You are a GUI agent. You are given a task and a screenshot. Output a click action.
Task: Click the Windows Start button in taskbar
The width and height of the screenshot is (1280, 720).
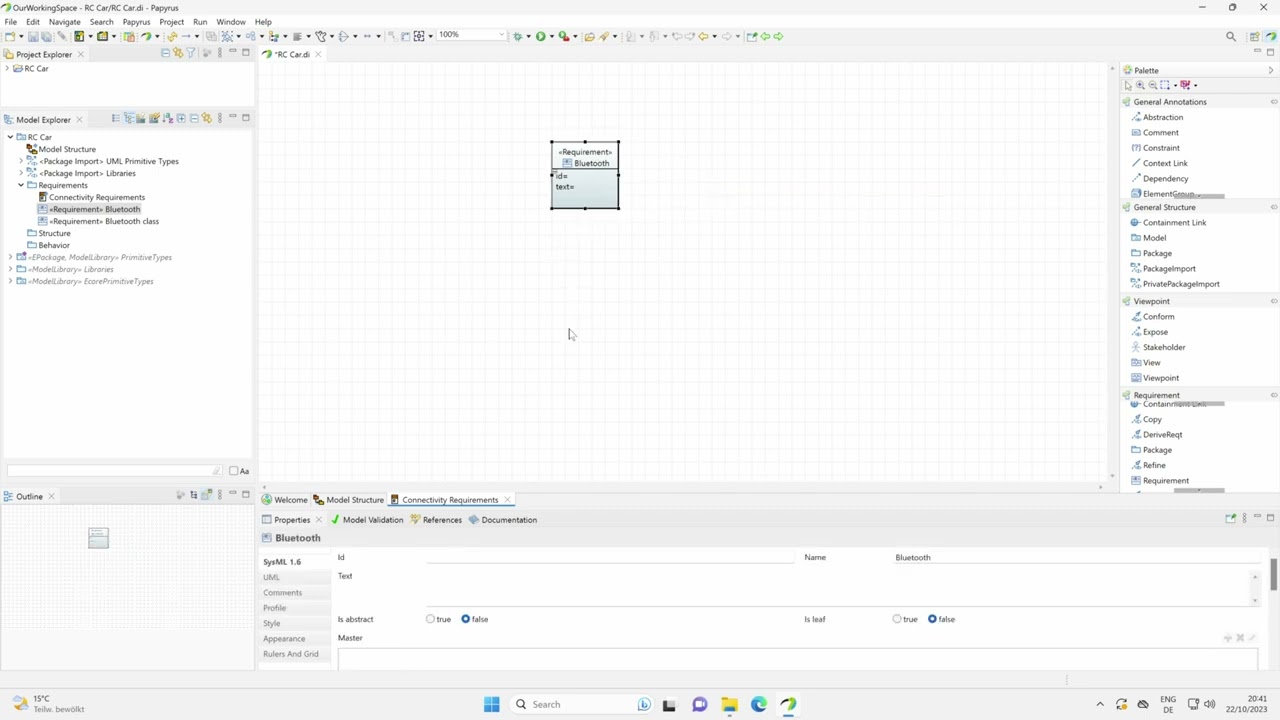[x=491, y=704]
